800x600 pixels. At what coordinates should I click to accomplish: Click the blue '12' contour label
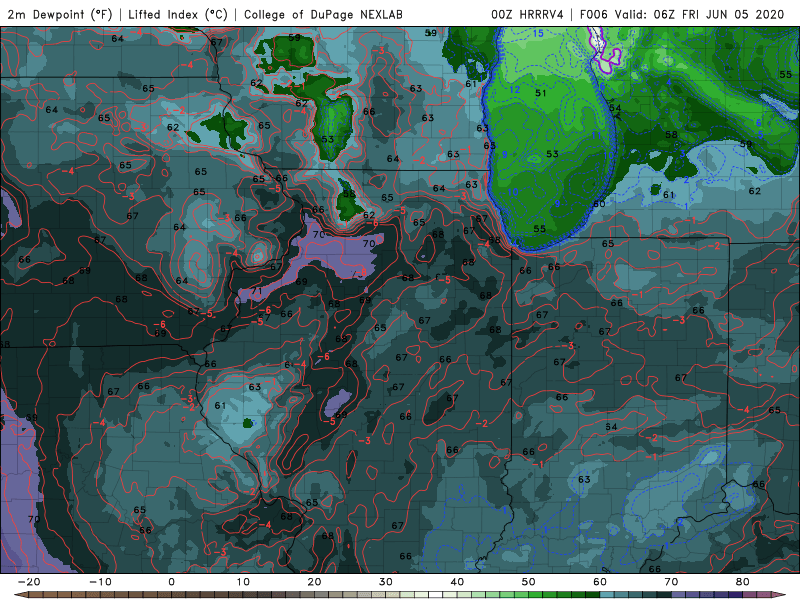point(514,90)
